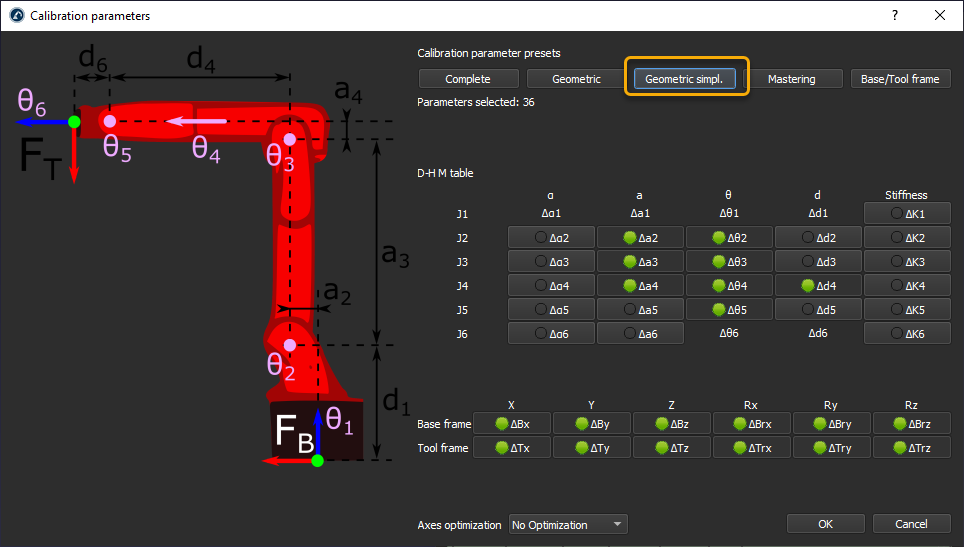
Task: Enable the ΔK1 stiffness parameter
Action: pos(907,214)
